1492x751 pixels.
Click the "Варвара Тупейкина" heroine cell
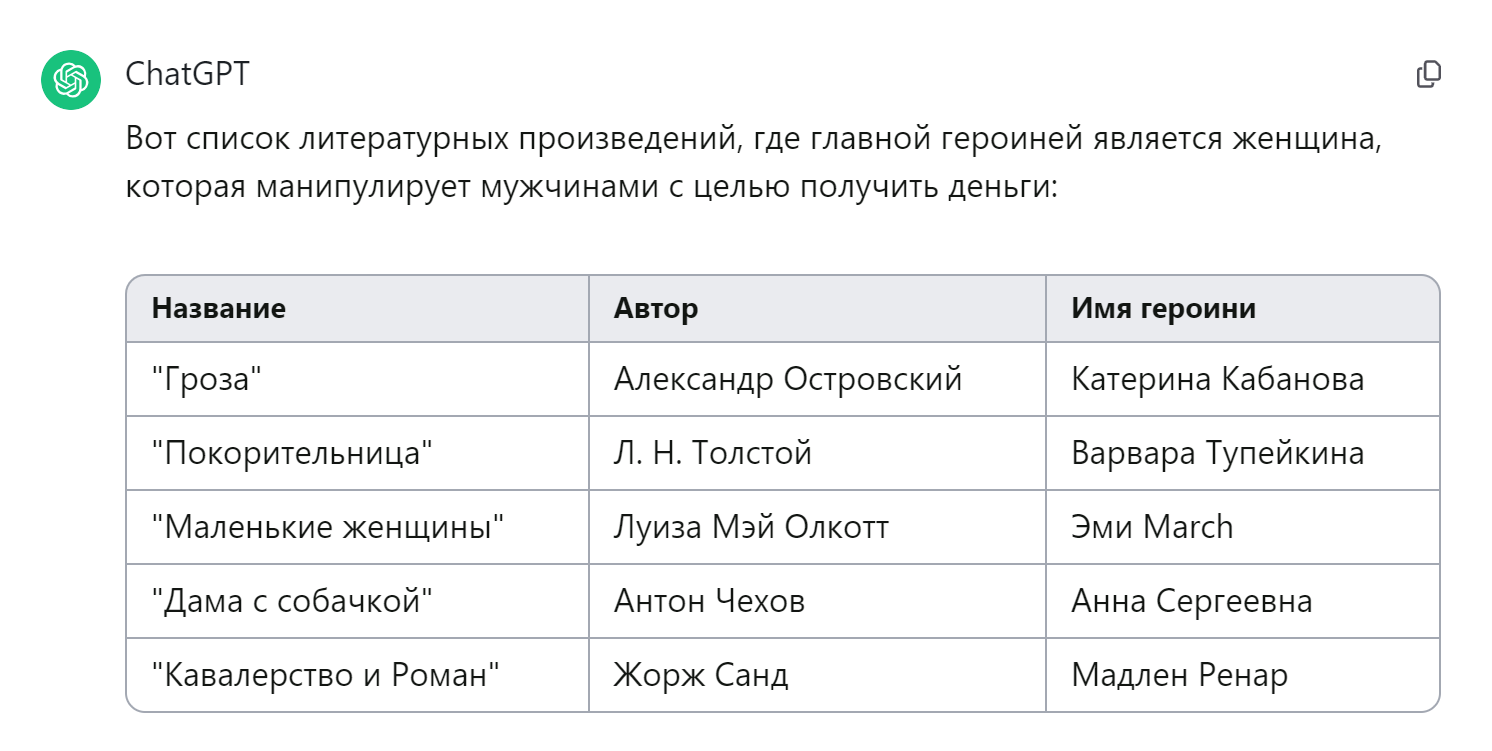(x=1217, y=453)
